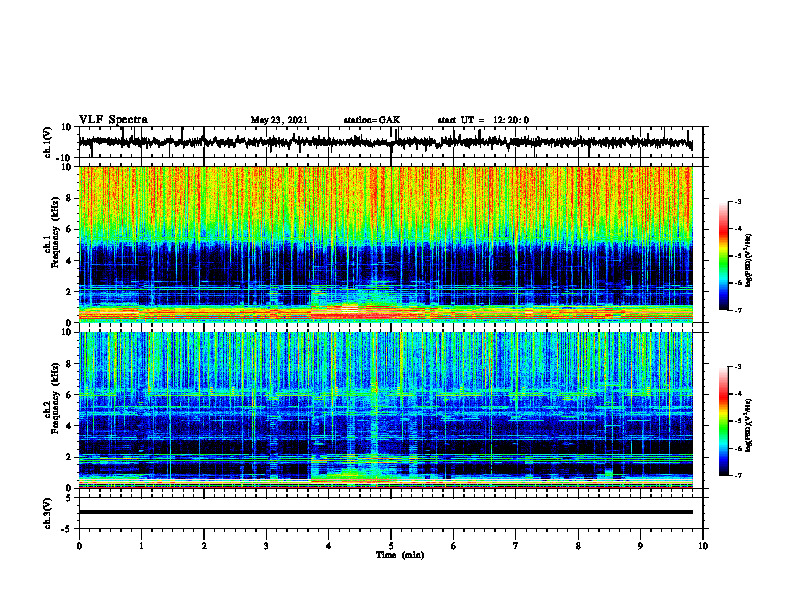The height and width of the screenshot is (612, 792).
Task: Click the color scale bar beside ch.1 spectrogram
Action: point(724,256)
